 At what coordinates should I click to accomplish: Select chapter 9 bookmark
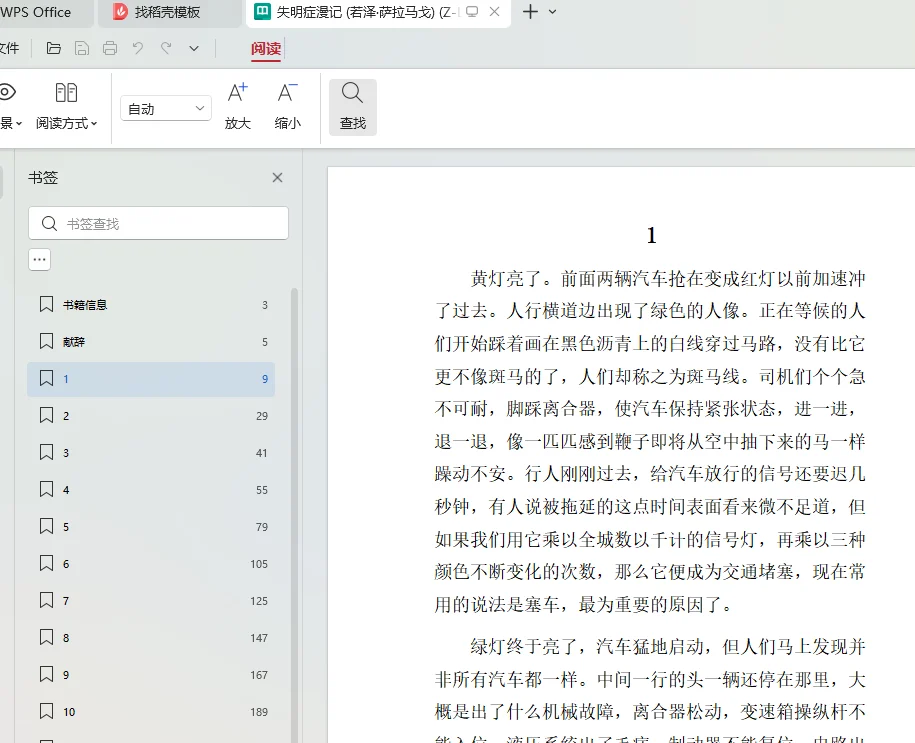coord(151,675)
